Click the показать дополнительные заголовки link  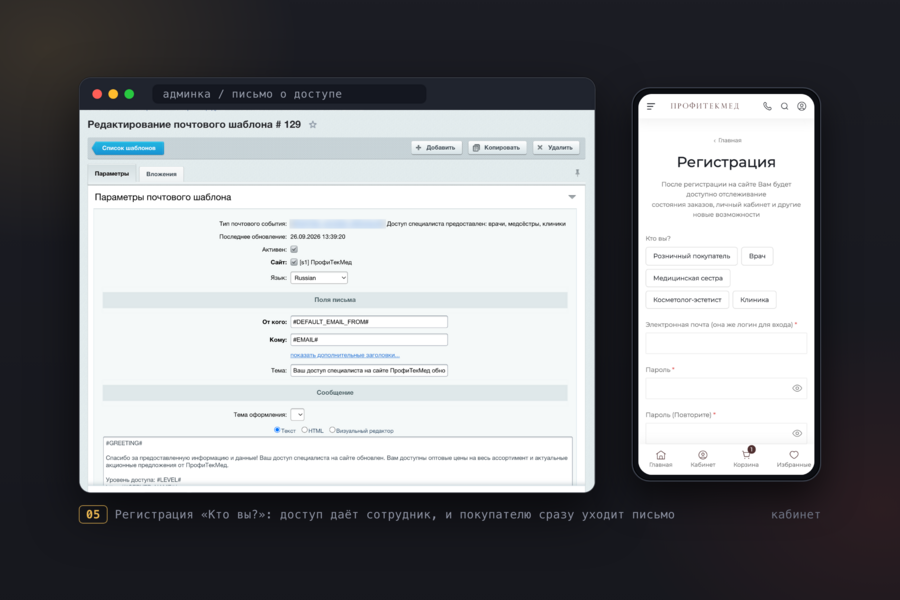[345, 355]
